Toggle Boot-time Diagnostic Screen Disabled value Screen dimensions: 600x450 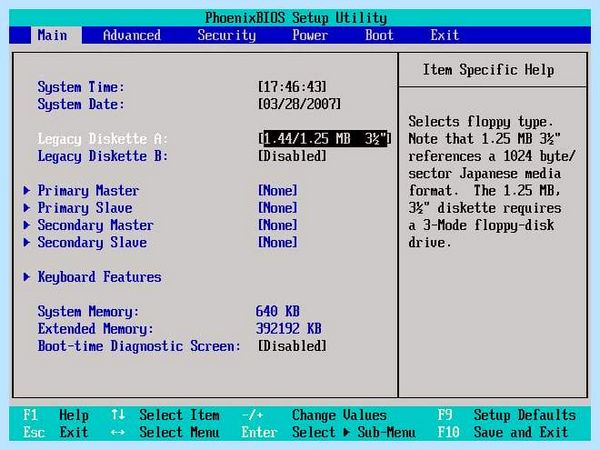[292, 346]
